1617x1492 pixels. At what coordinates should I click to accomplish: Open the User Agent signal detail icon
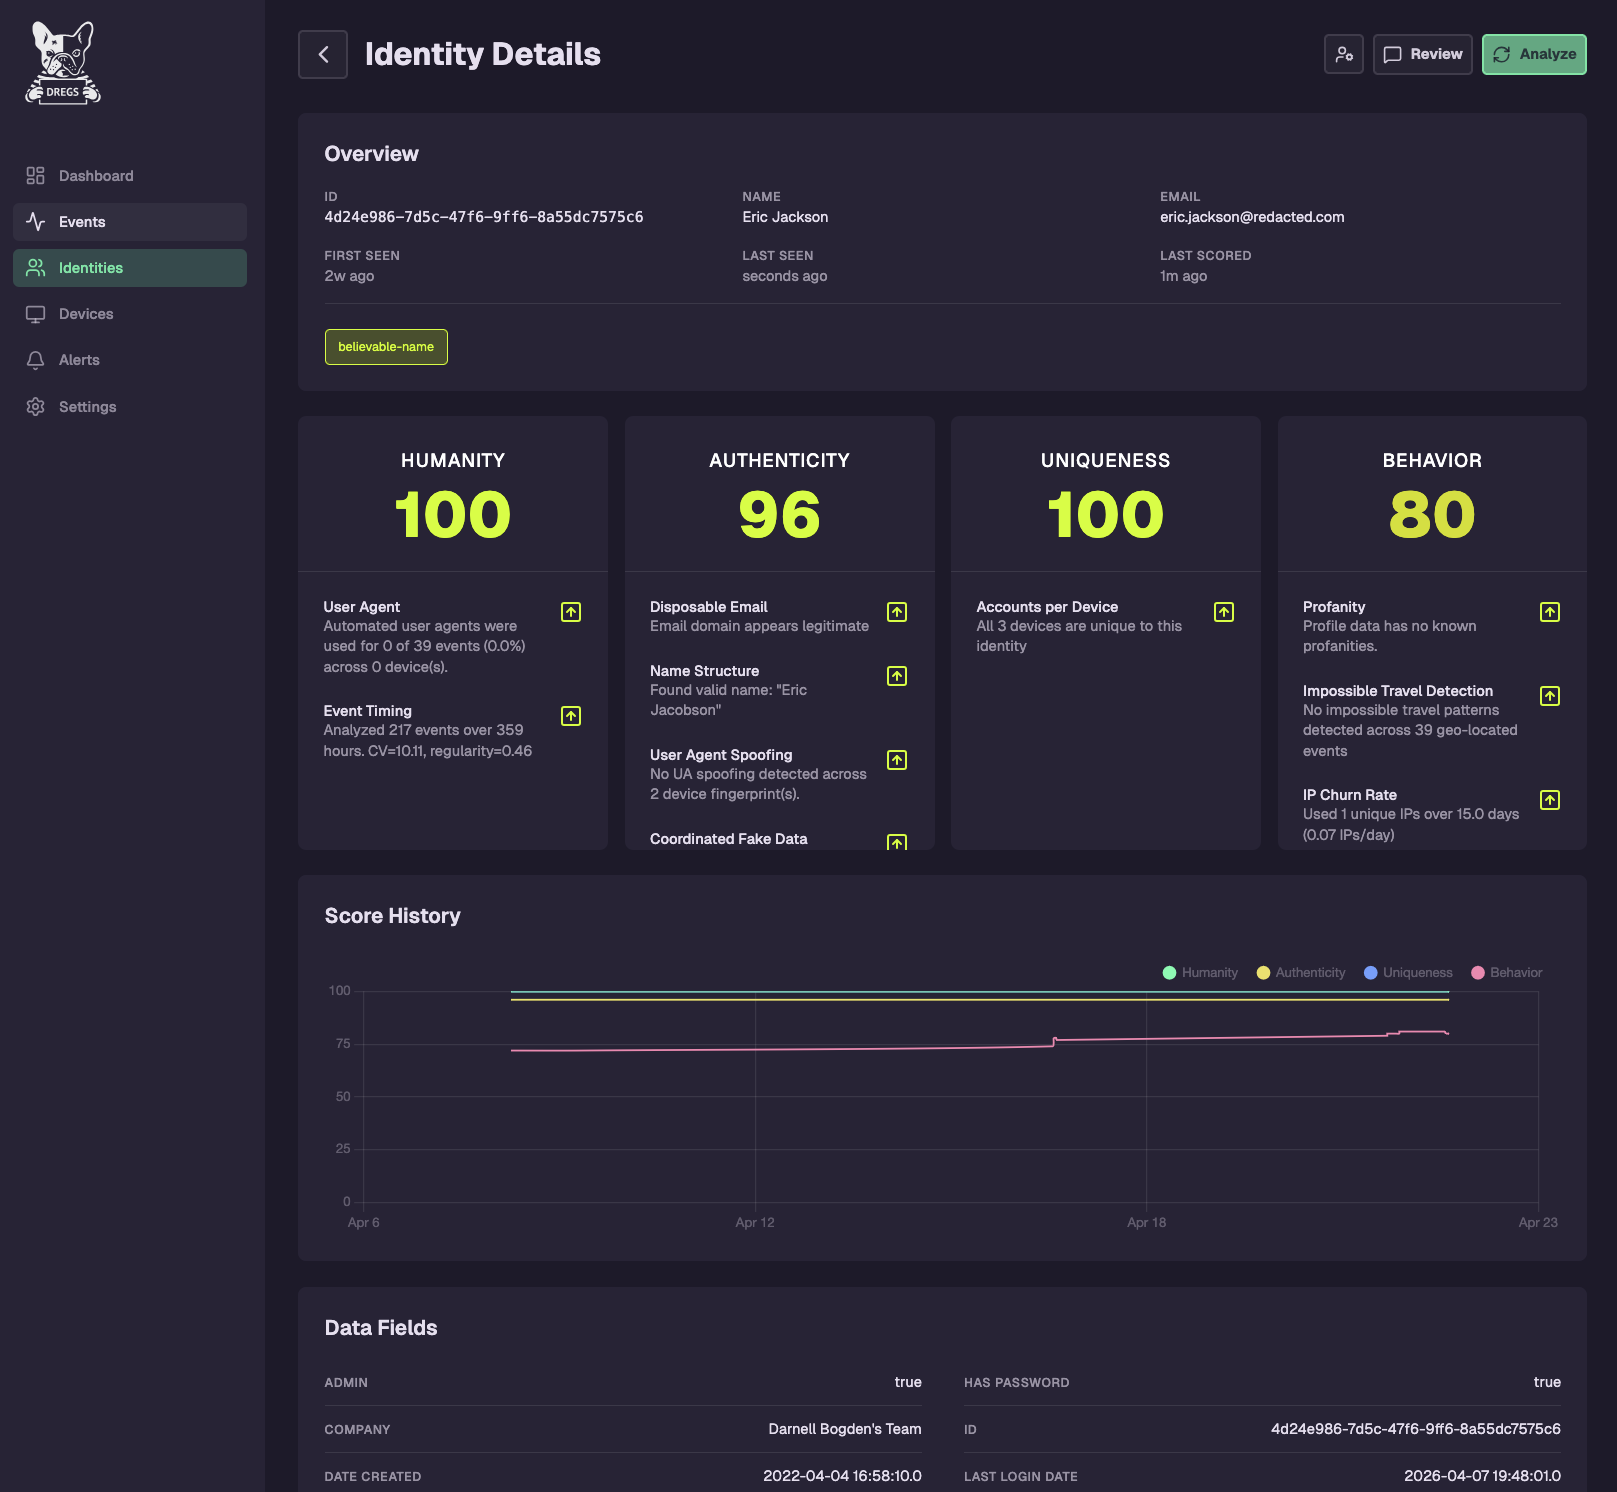click(x=571, y=612)
